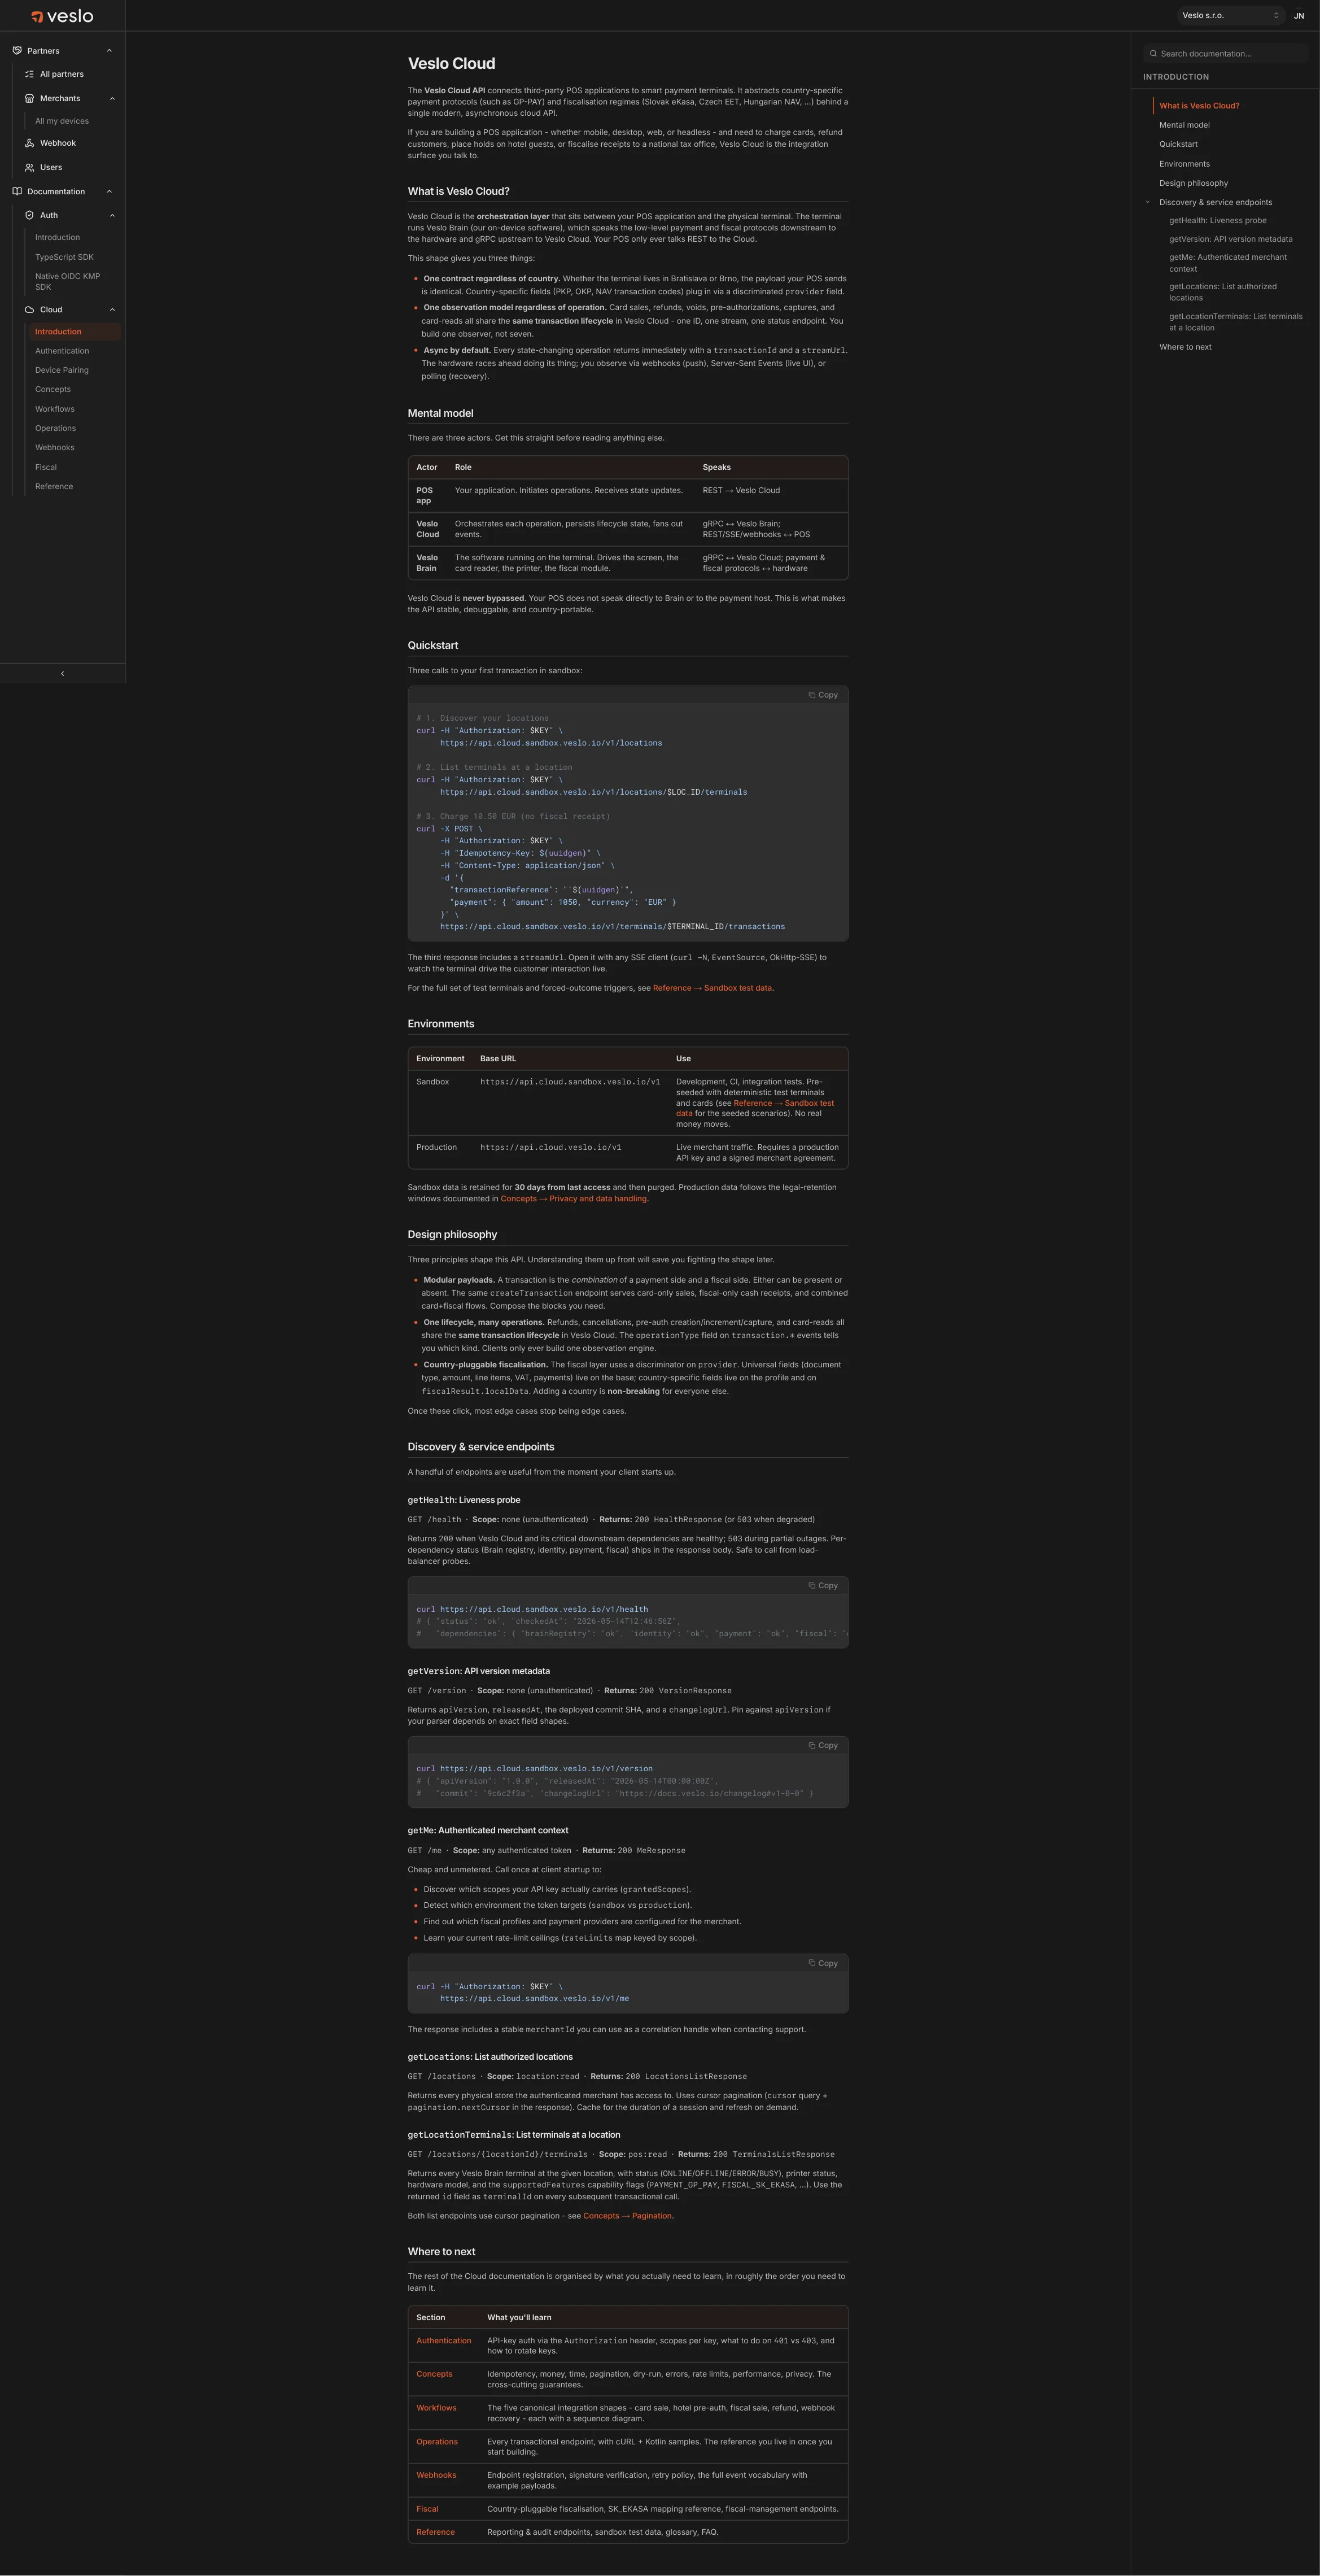
Task: Click the Users people icon
Action: coord(30,167)
